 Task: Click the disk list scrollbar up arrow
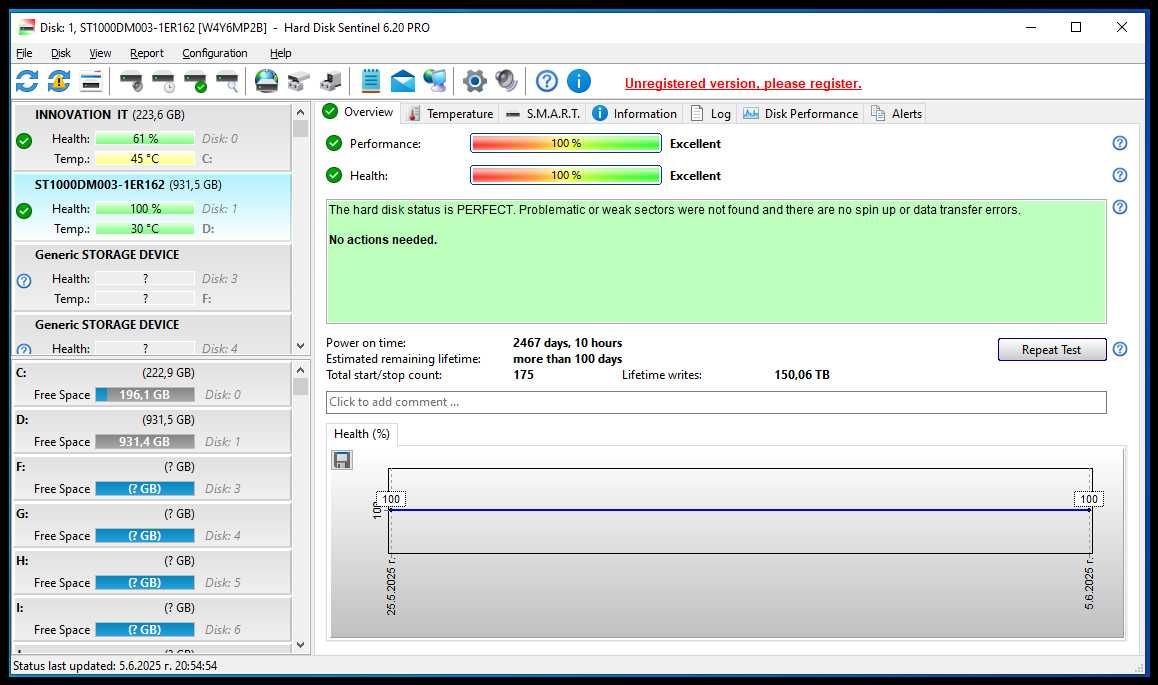click(x=300, y=112)
